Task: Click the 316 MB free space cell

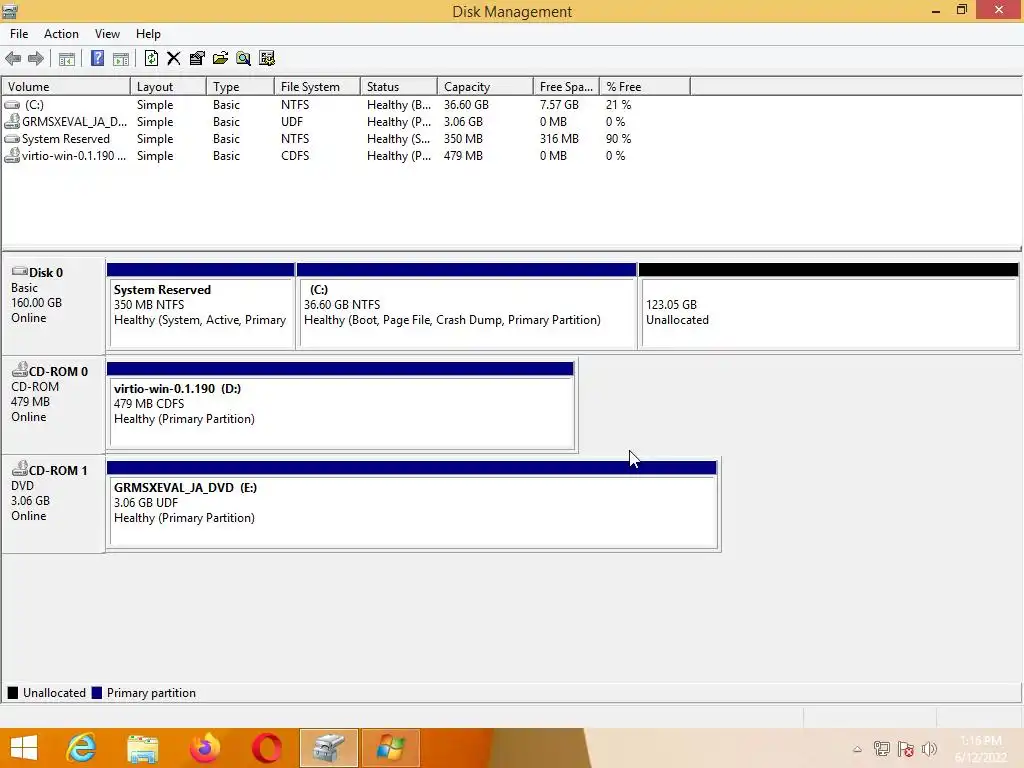Action: coord(559,138)
